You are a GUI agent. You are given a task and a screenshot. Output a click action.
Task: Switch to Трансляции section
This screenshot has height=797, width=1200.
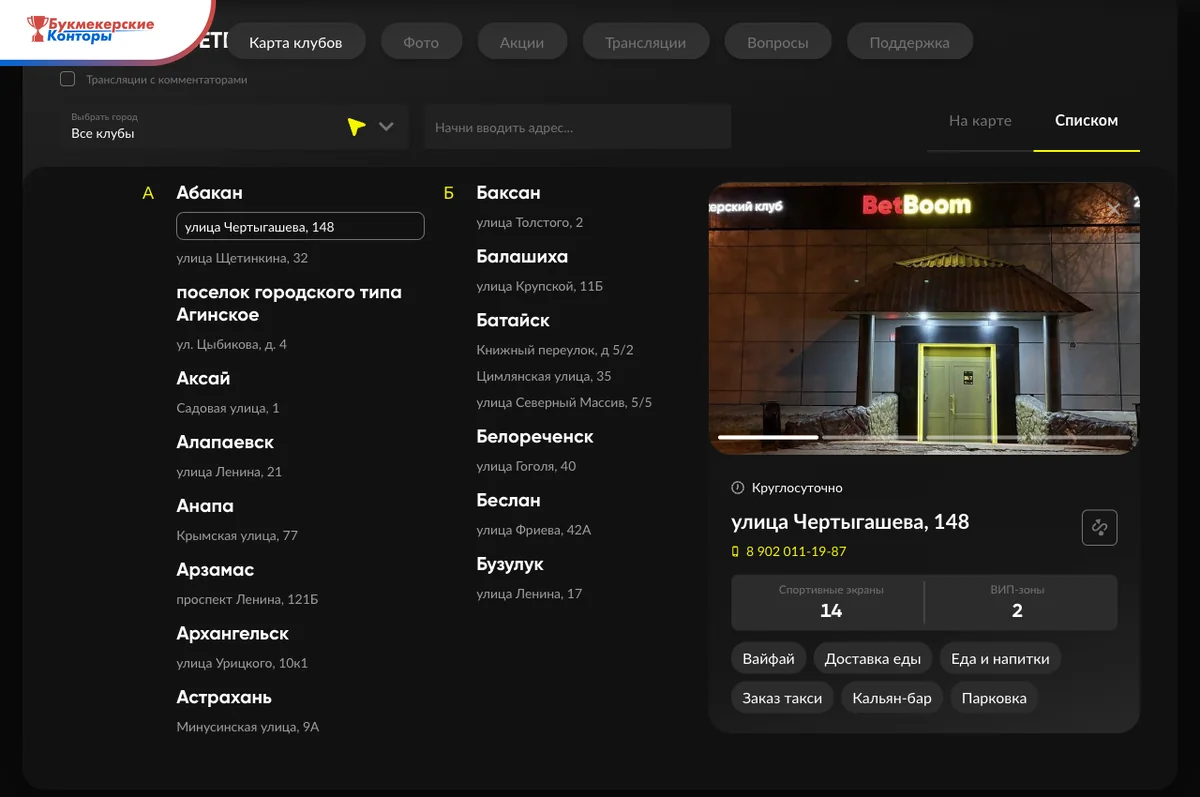(645, 43)
